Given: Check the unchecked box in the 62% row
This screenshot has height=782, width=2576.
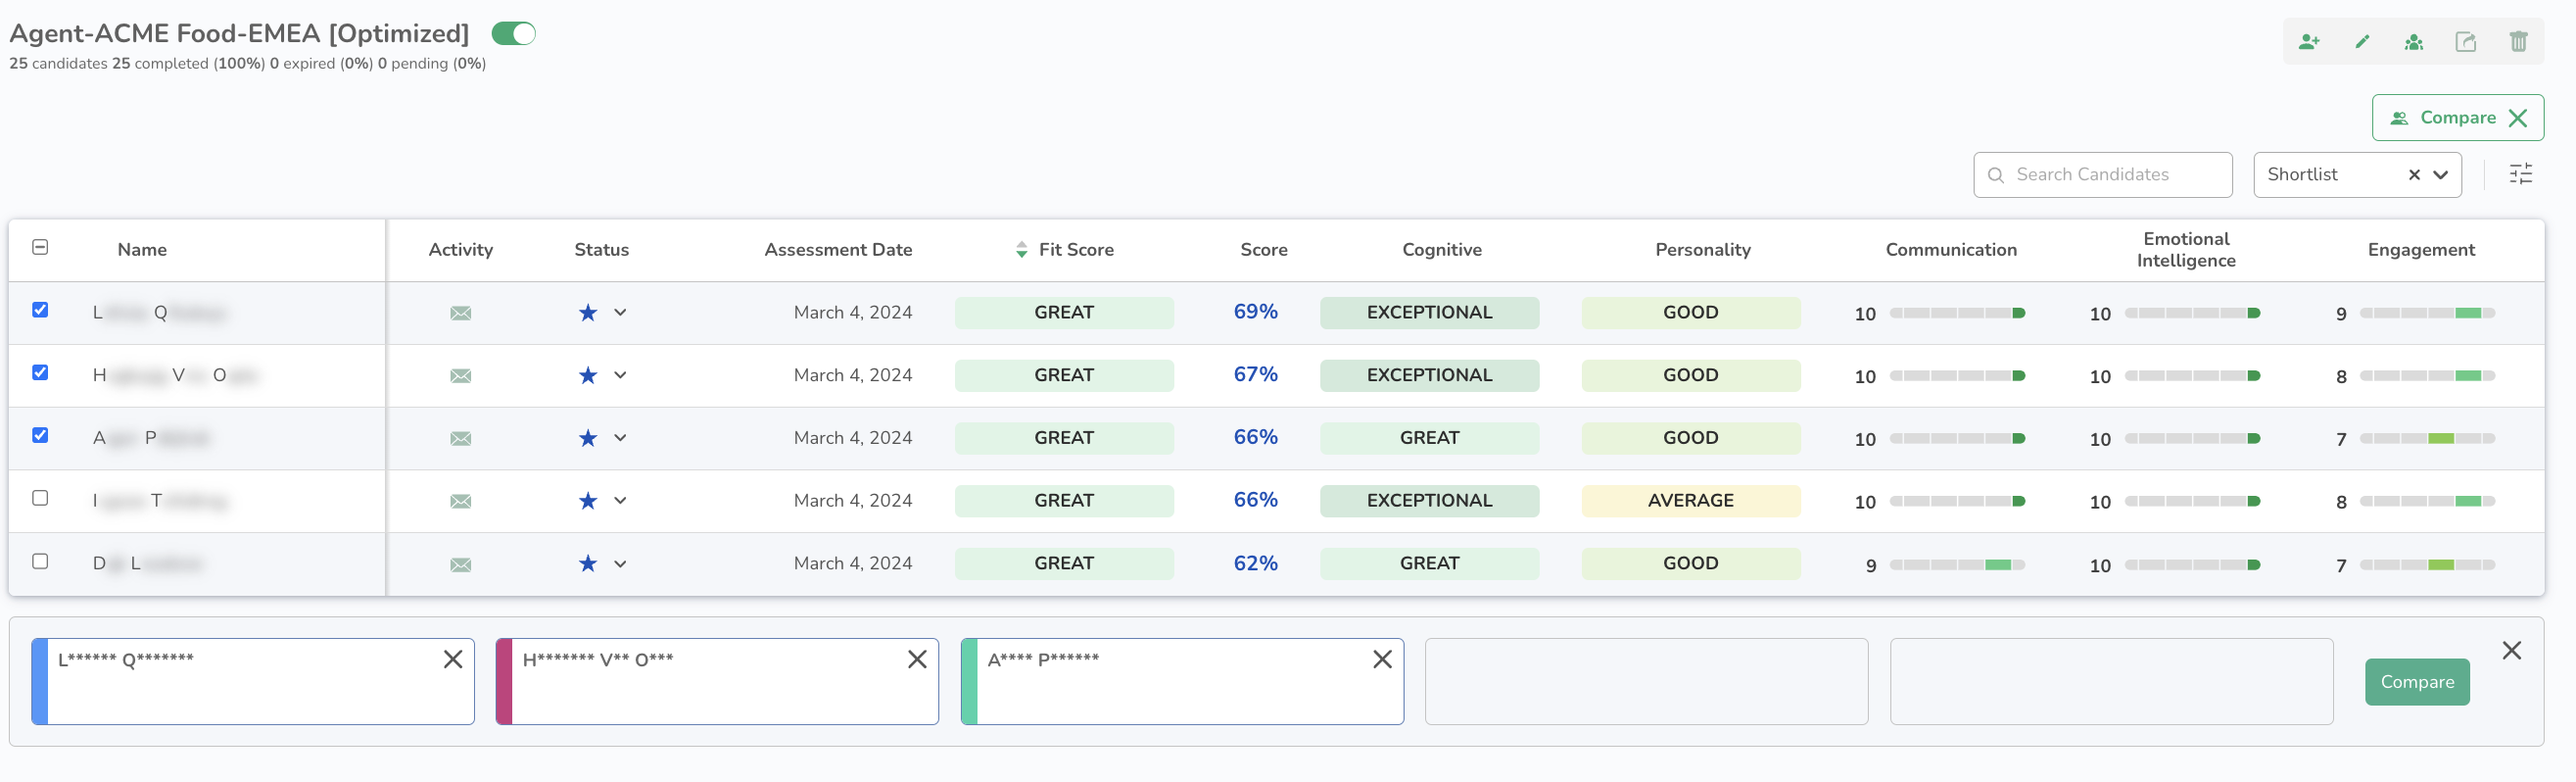Looking at the screenshot, I should 40,561.
